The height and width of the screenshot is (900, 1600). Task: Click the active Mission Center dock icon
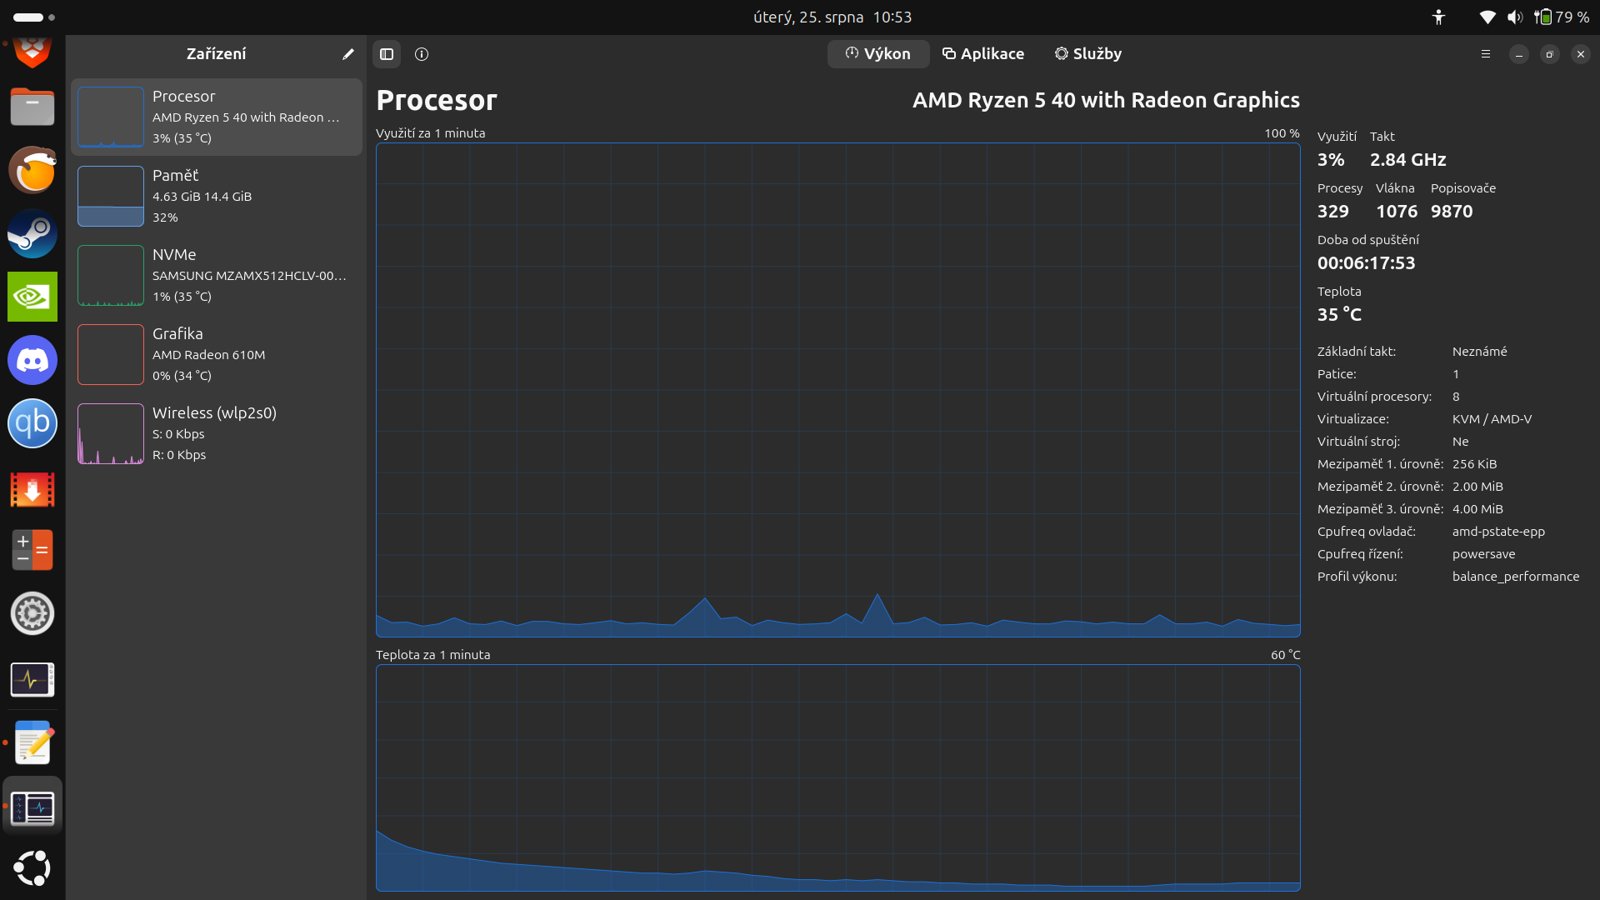tap(33, 807)
